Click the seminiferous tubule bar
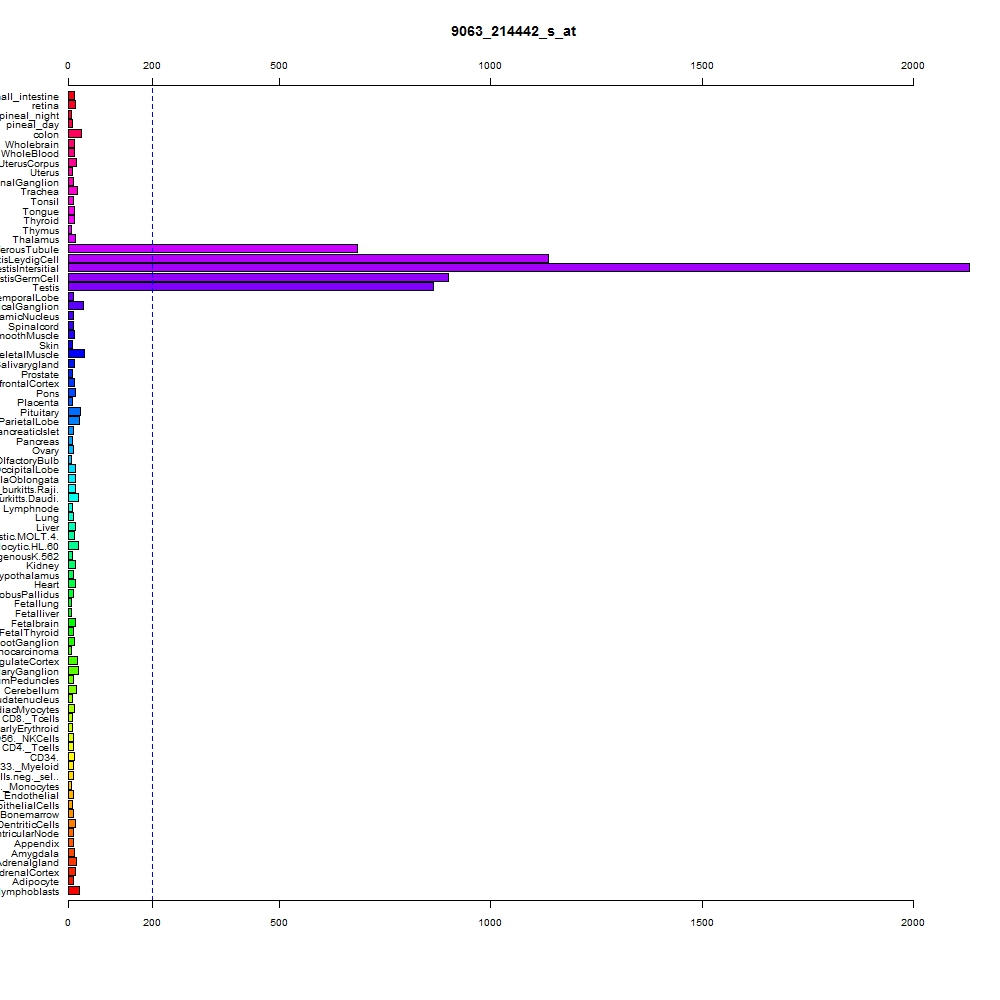This screenshot has width=1000, height=1000. [x=213, y=249]
